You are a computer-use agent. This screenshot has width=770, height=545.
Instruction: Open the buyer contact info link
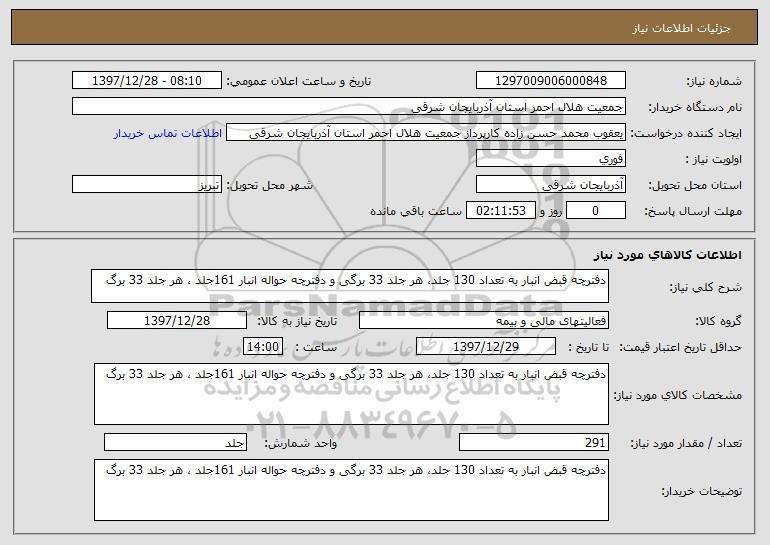click(x=168, y=133)
